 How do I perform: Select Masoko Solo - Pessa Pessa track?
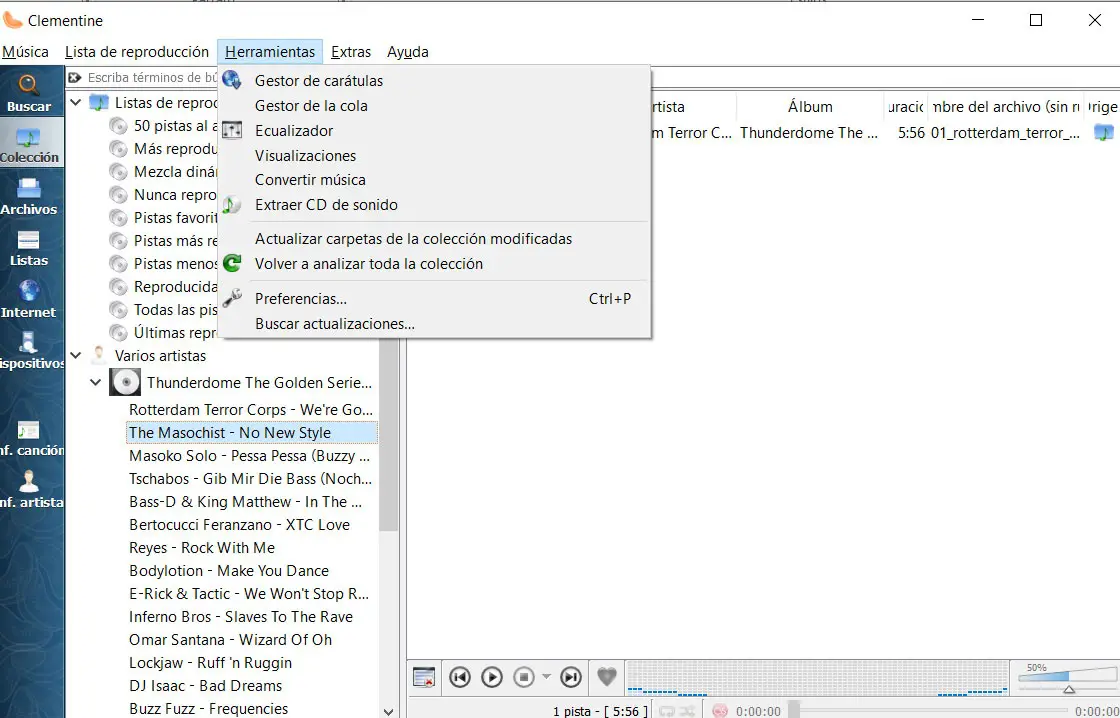(x=249, y=456)
